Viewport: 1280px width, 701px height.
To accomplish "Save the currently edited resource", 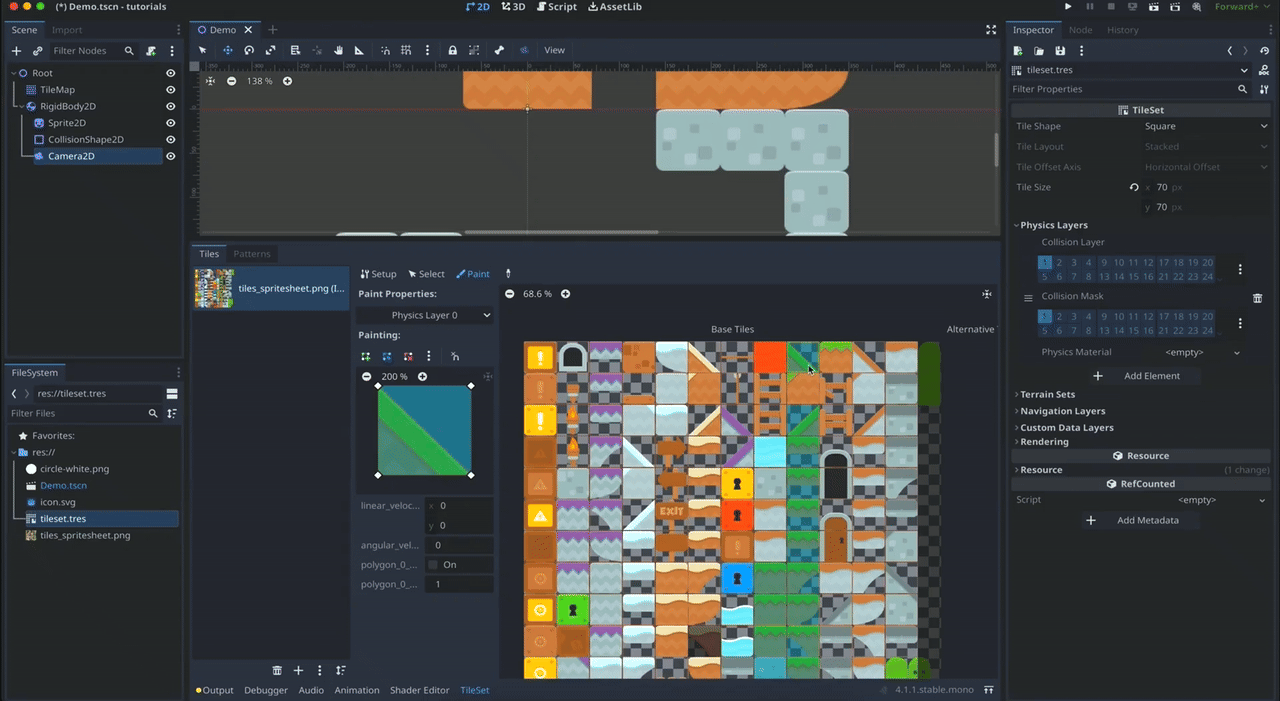I will (x=1060, y=50).
